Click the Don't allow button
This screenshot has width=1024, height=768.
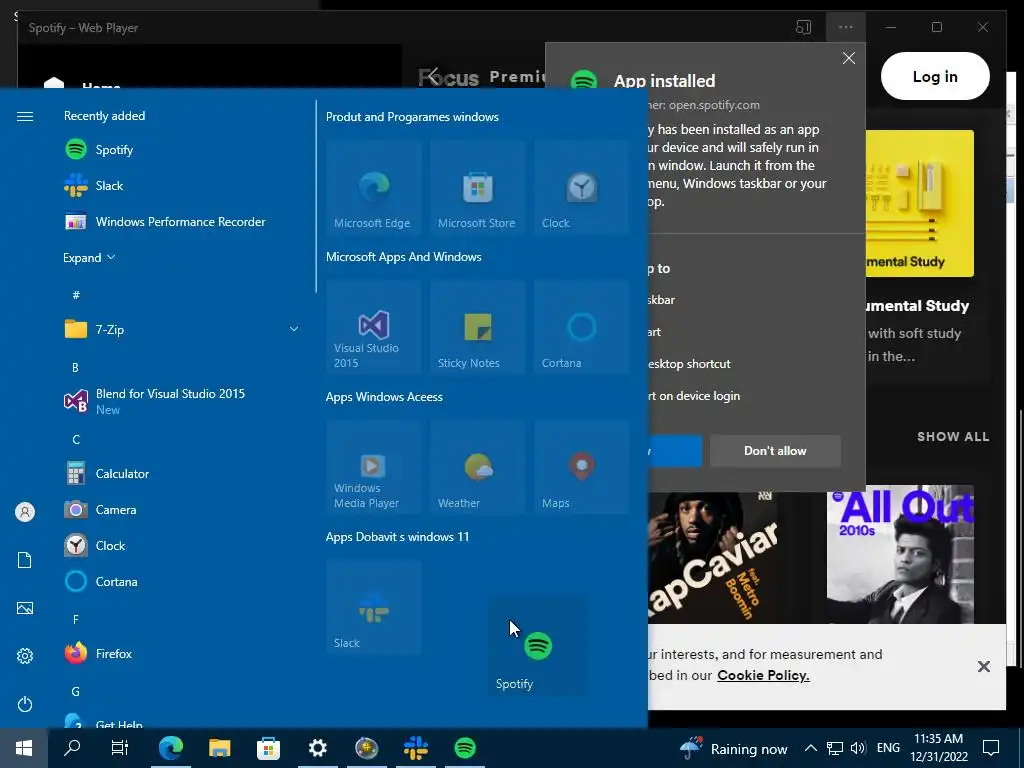point(775,451)
